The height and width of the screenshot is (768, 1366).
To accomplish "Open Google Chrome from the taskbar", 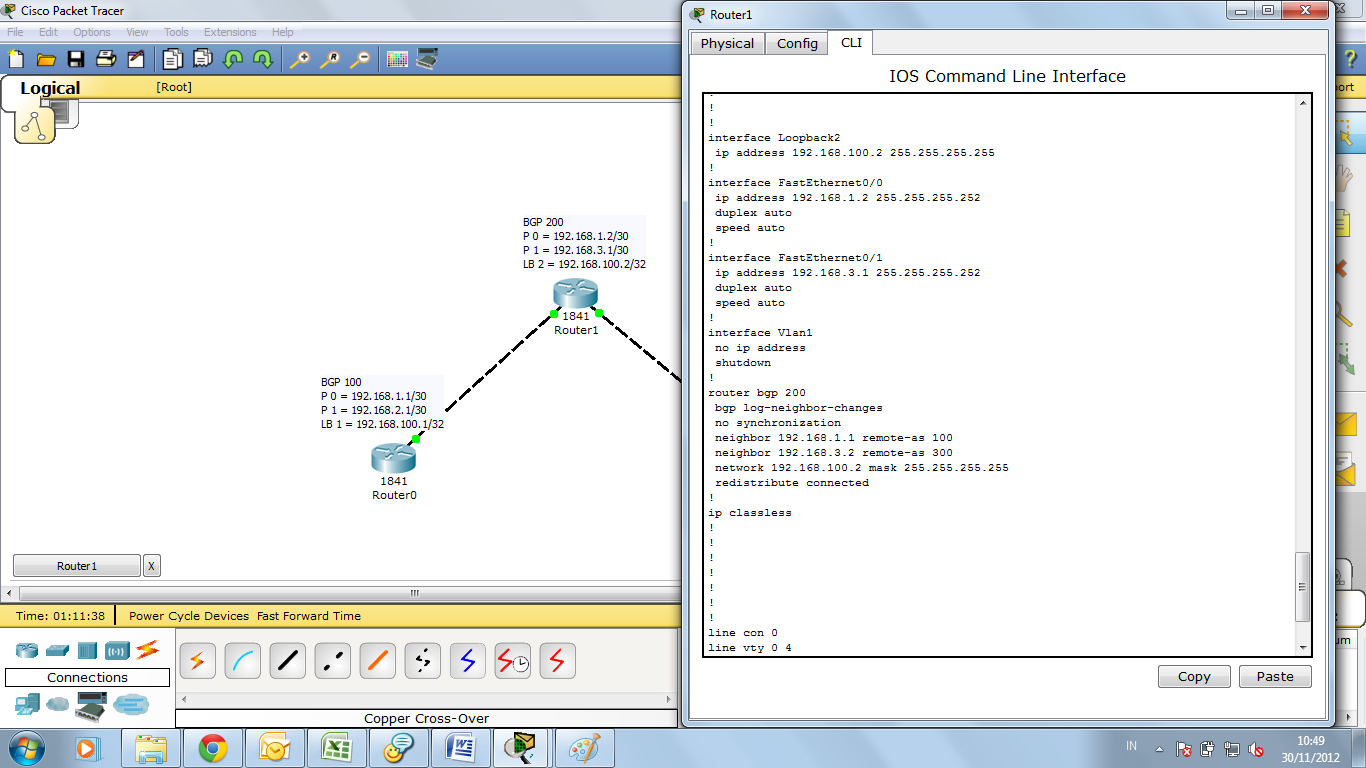I will coord(212,748).
